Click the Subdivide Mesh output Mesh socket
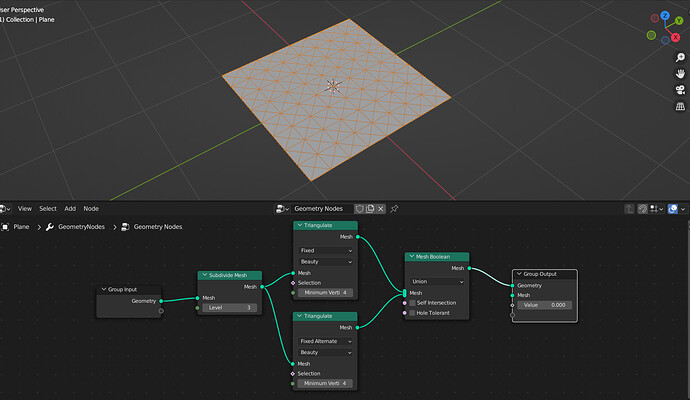 262,286
